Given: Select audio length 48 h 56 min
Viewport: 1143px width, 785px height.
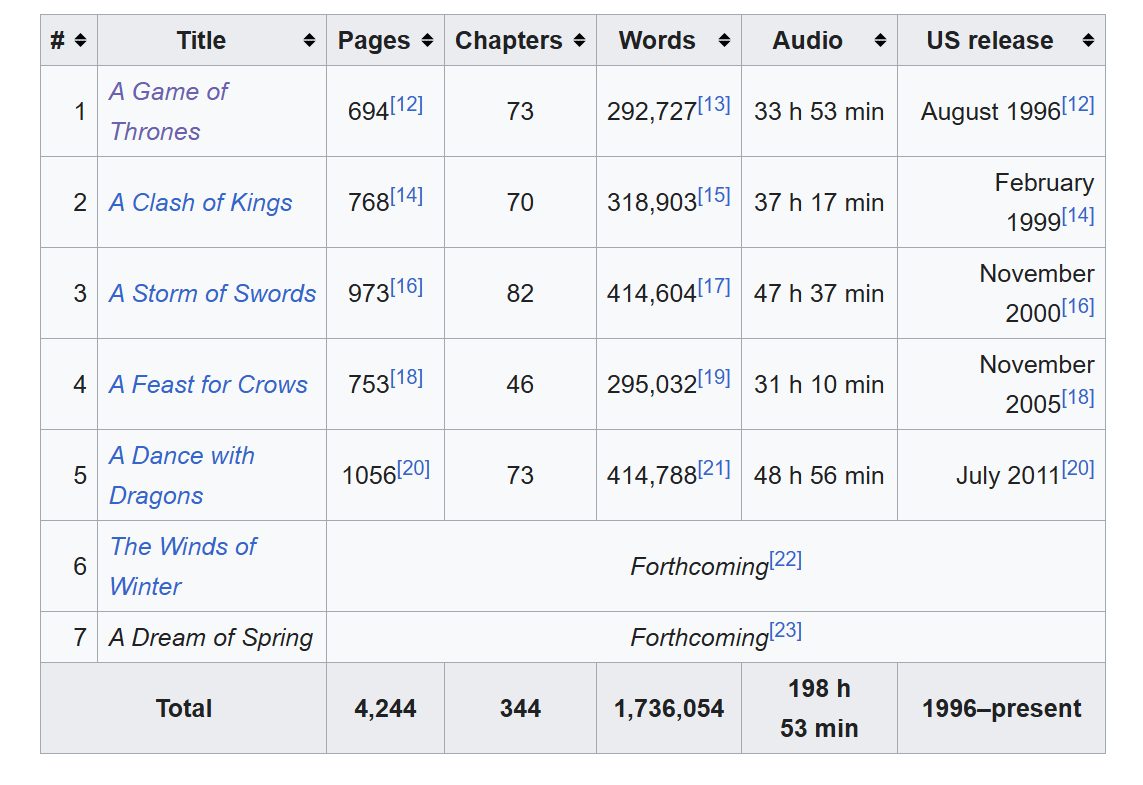Looking at the screenshot, I should (x=819, y=475).
